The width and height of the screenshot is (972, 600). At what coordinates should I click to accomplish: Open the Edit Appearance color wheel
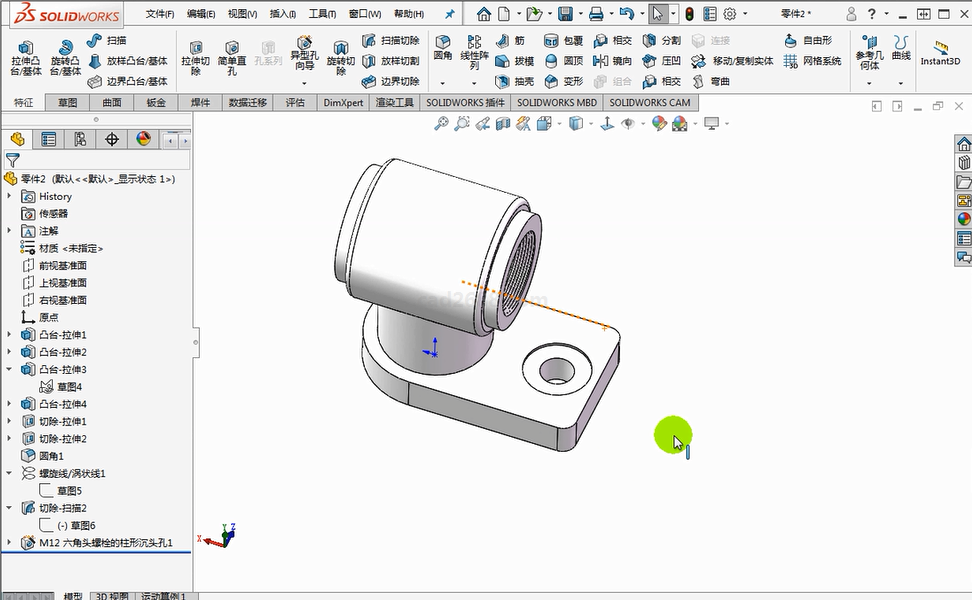[x=658, y=124]
